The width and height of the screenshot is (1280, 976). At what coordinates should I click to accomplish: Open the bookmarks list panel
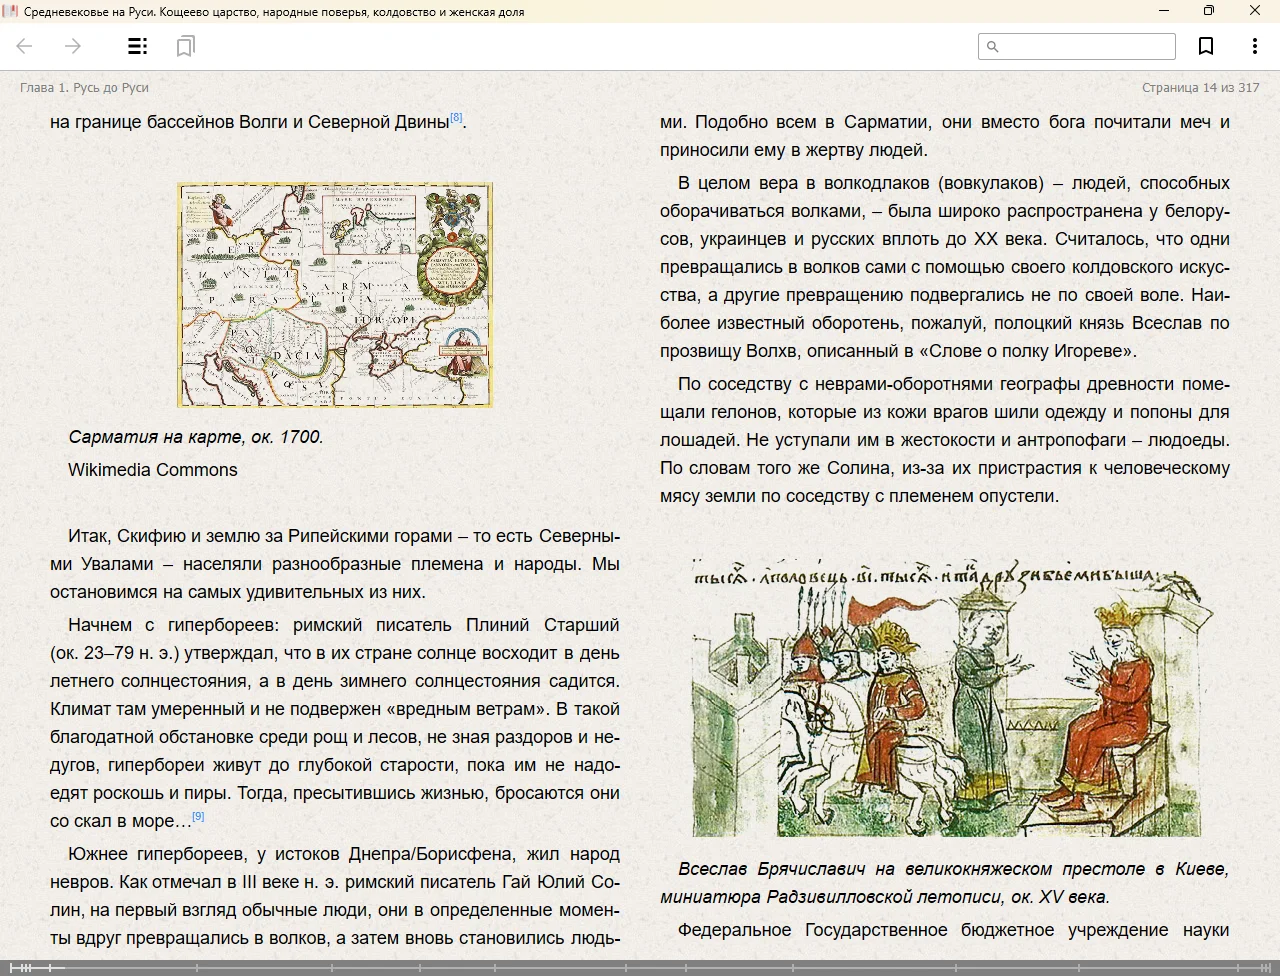(x=185, y=46)
